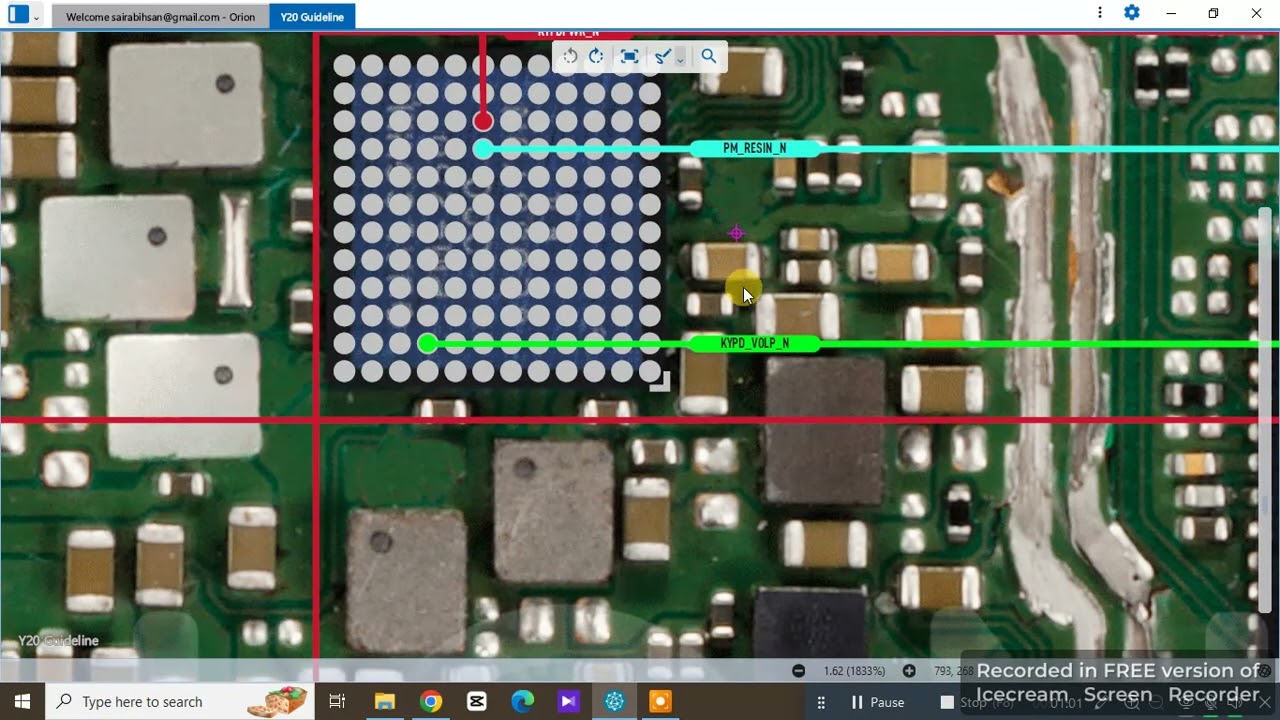
Task: Launch Google Chrome from the taskbar
Action: [431, 702]
